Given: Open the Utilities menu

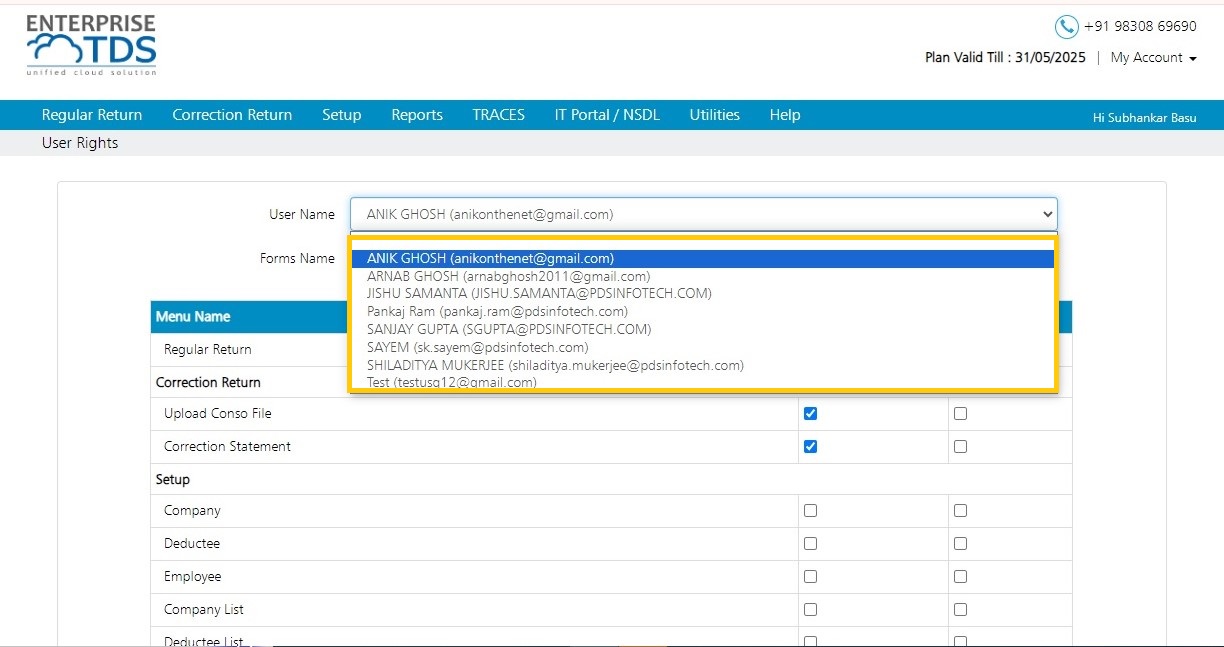Looking at the screenshot, I should pos(714,115).
